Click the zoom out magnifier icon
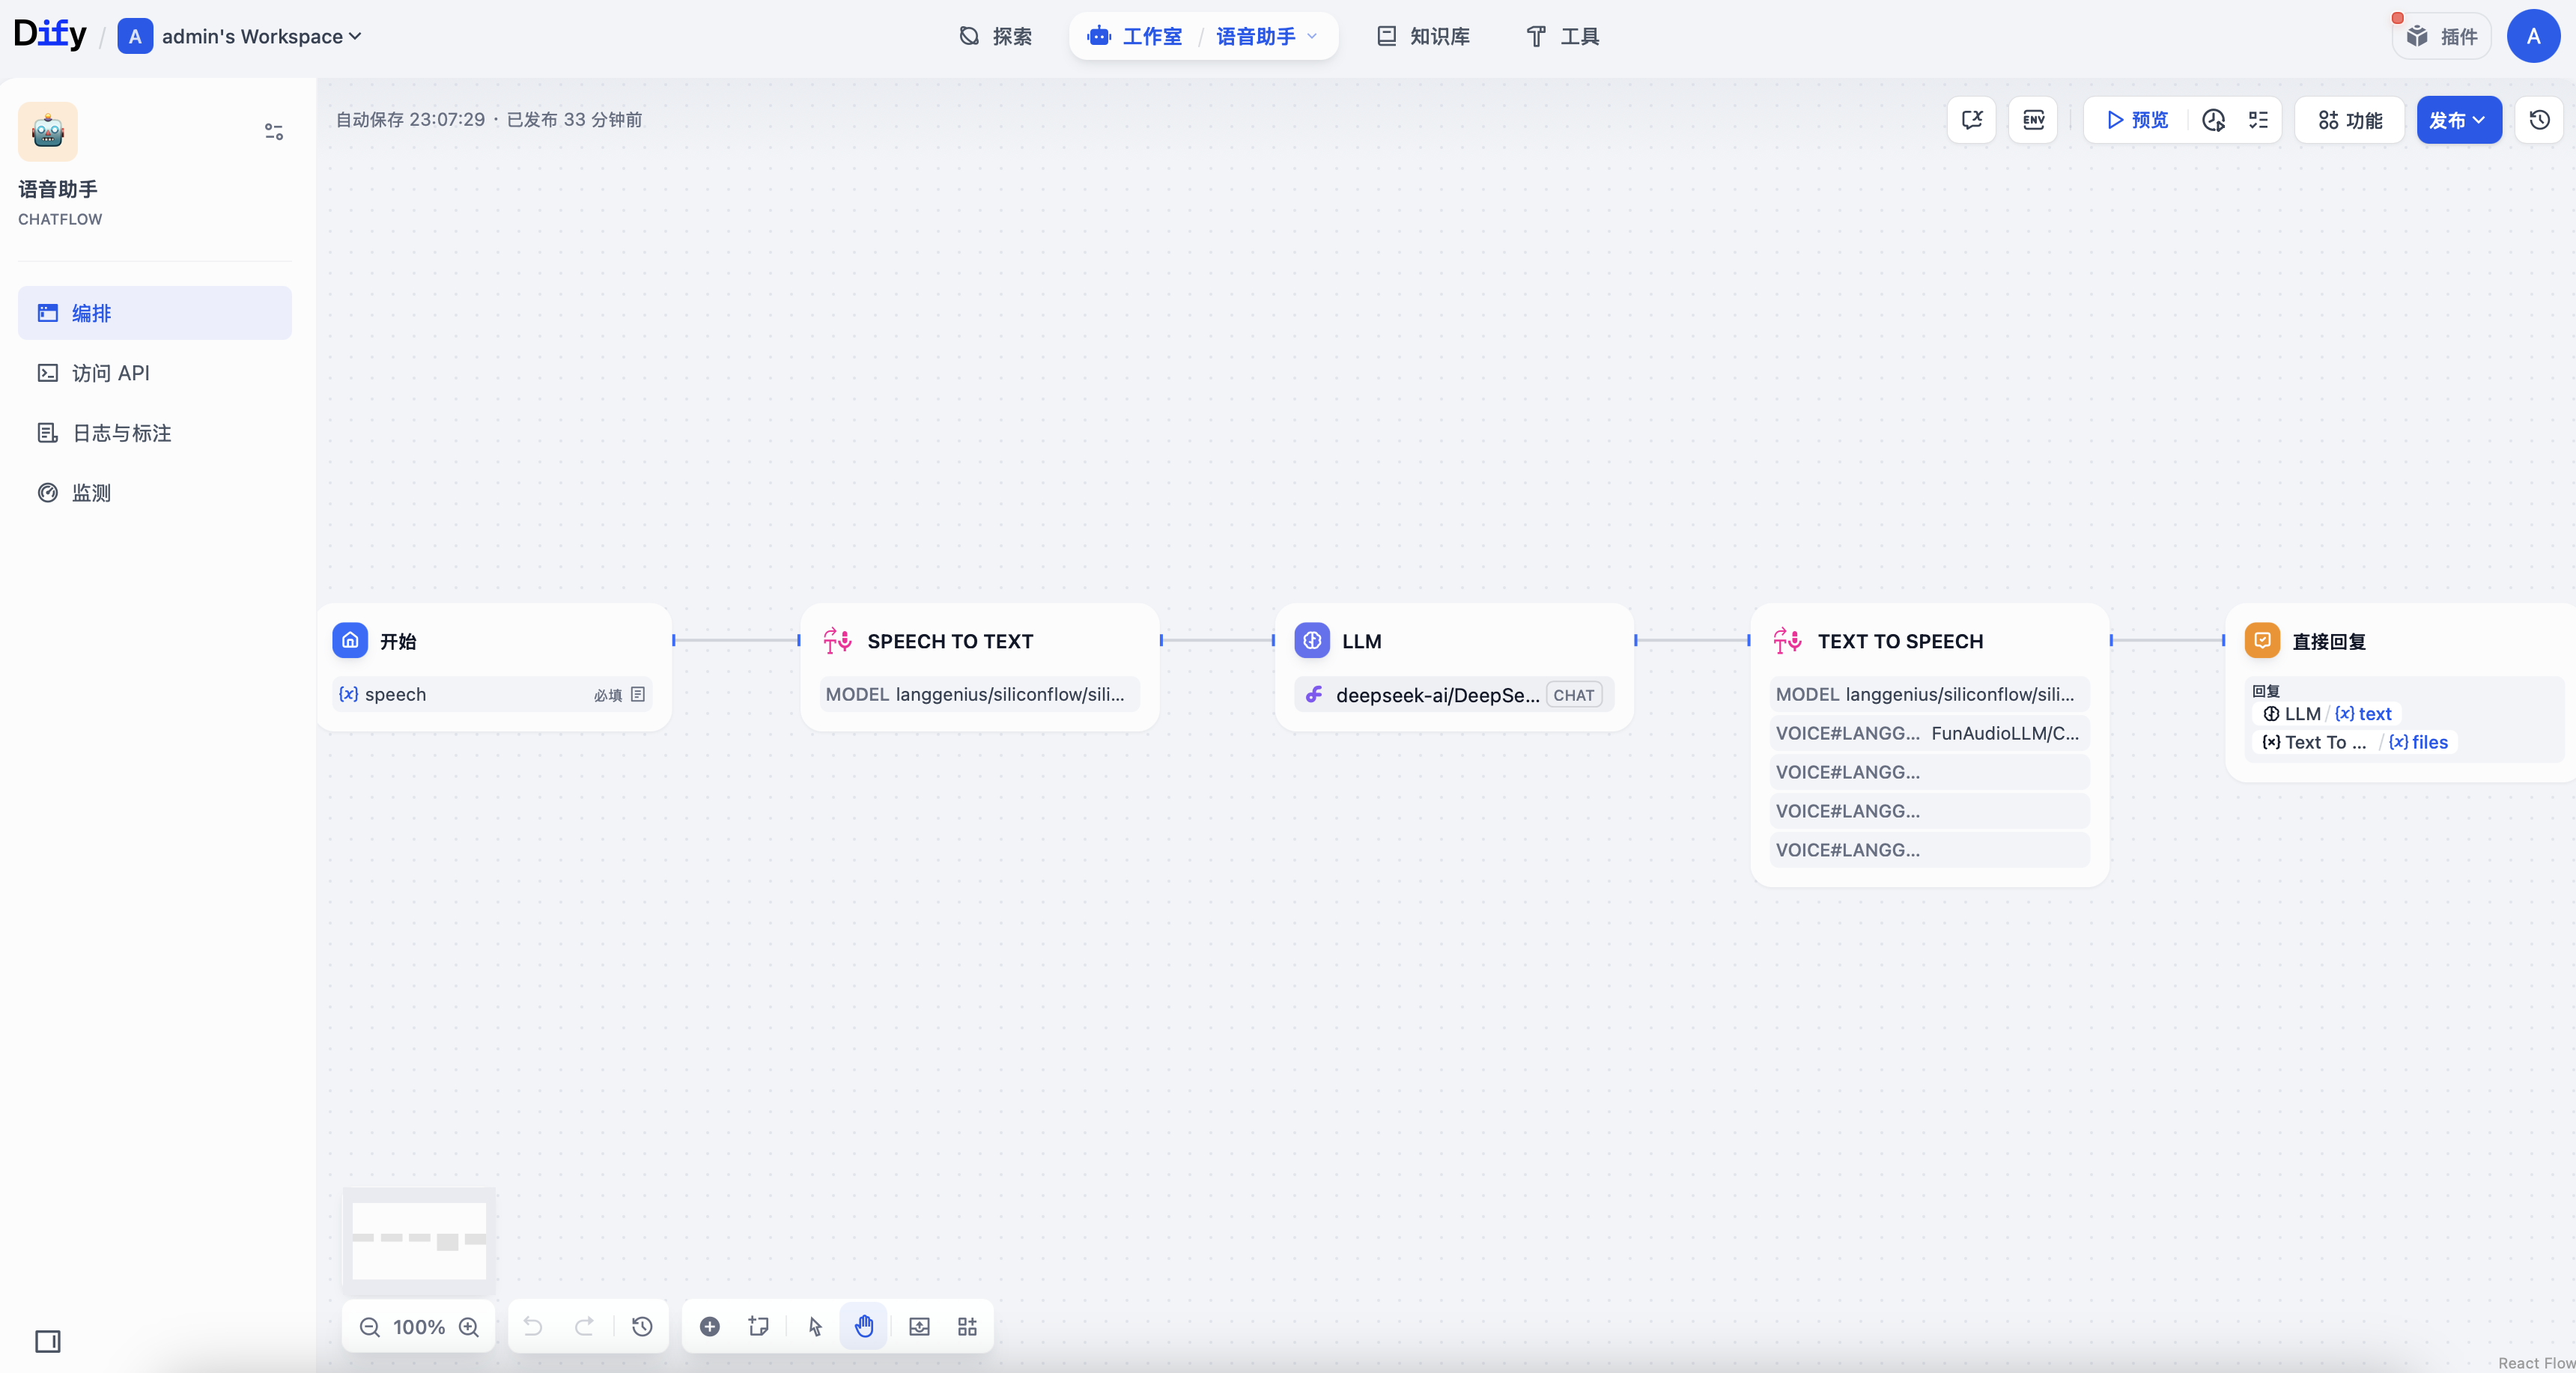The image size is (2576, 1373). 369,1326
